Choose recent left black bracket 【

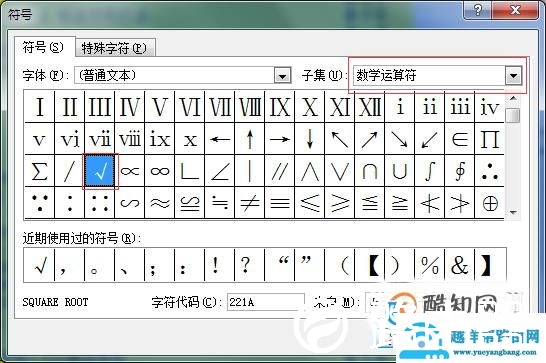tap(369, 265)
